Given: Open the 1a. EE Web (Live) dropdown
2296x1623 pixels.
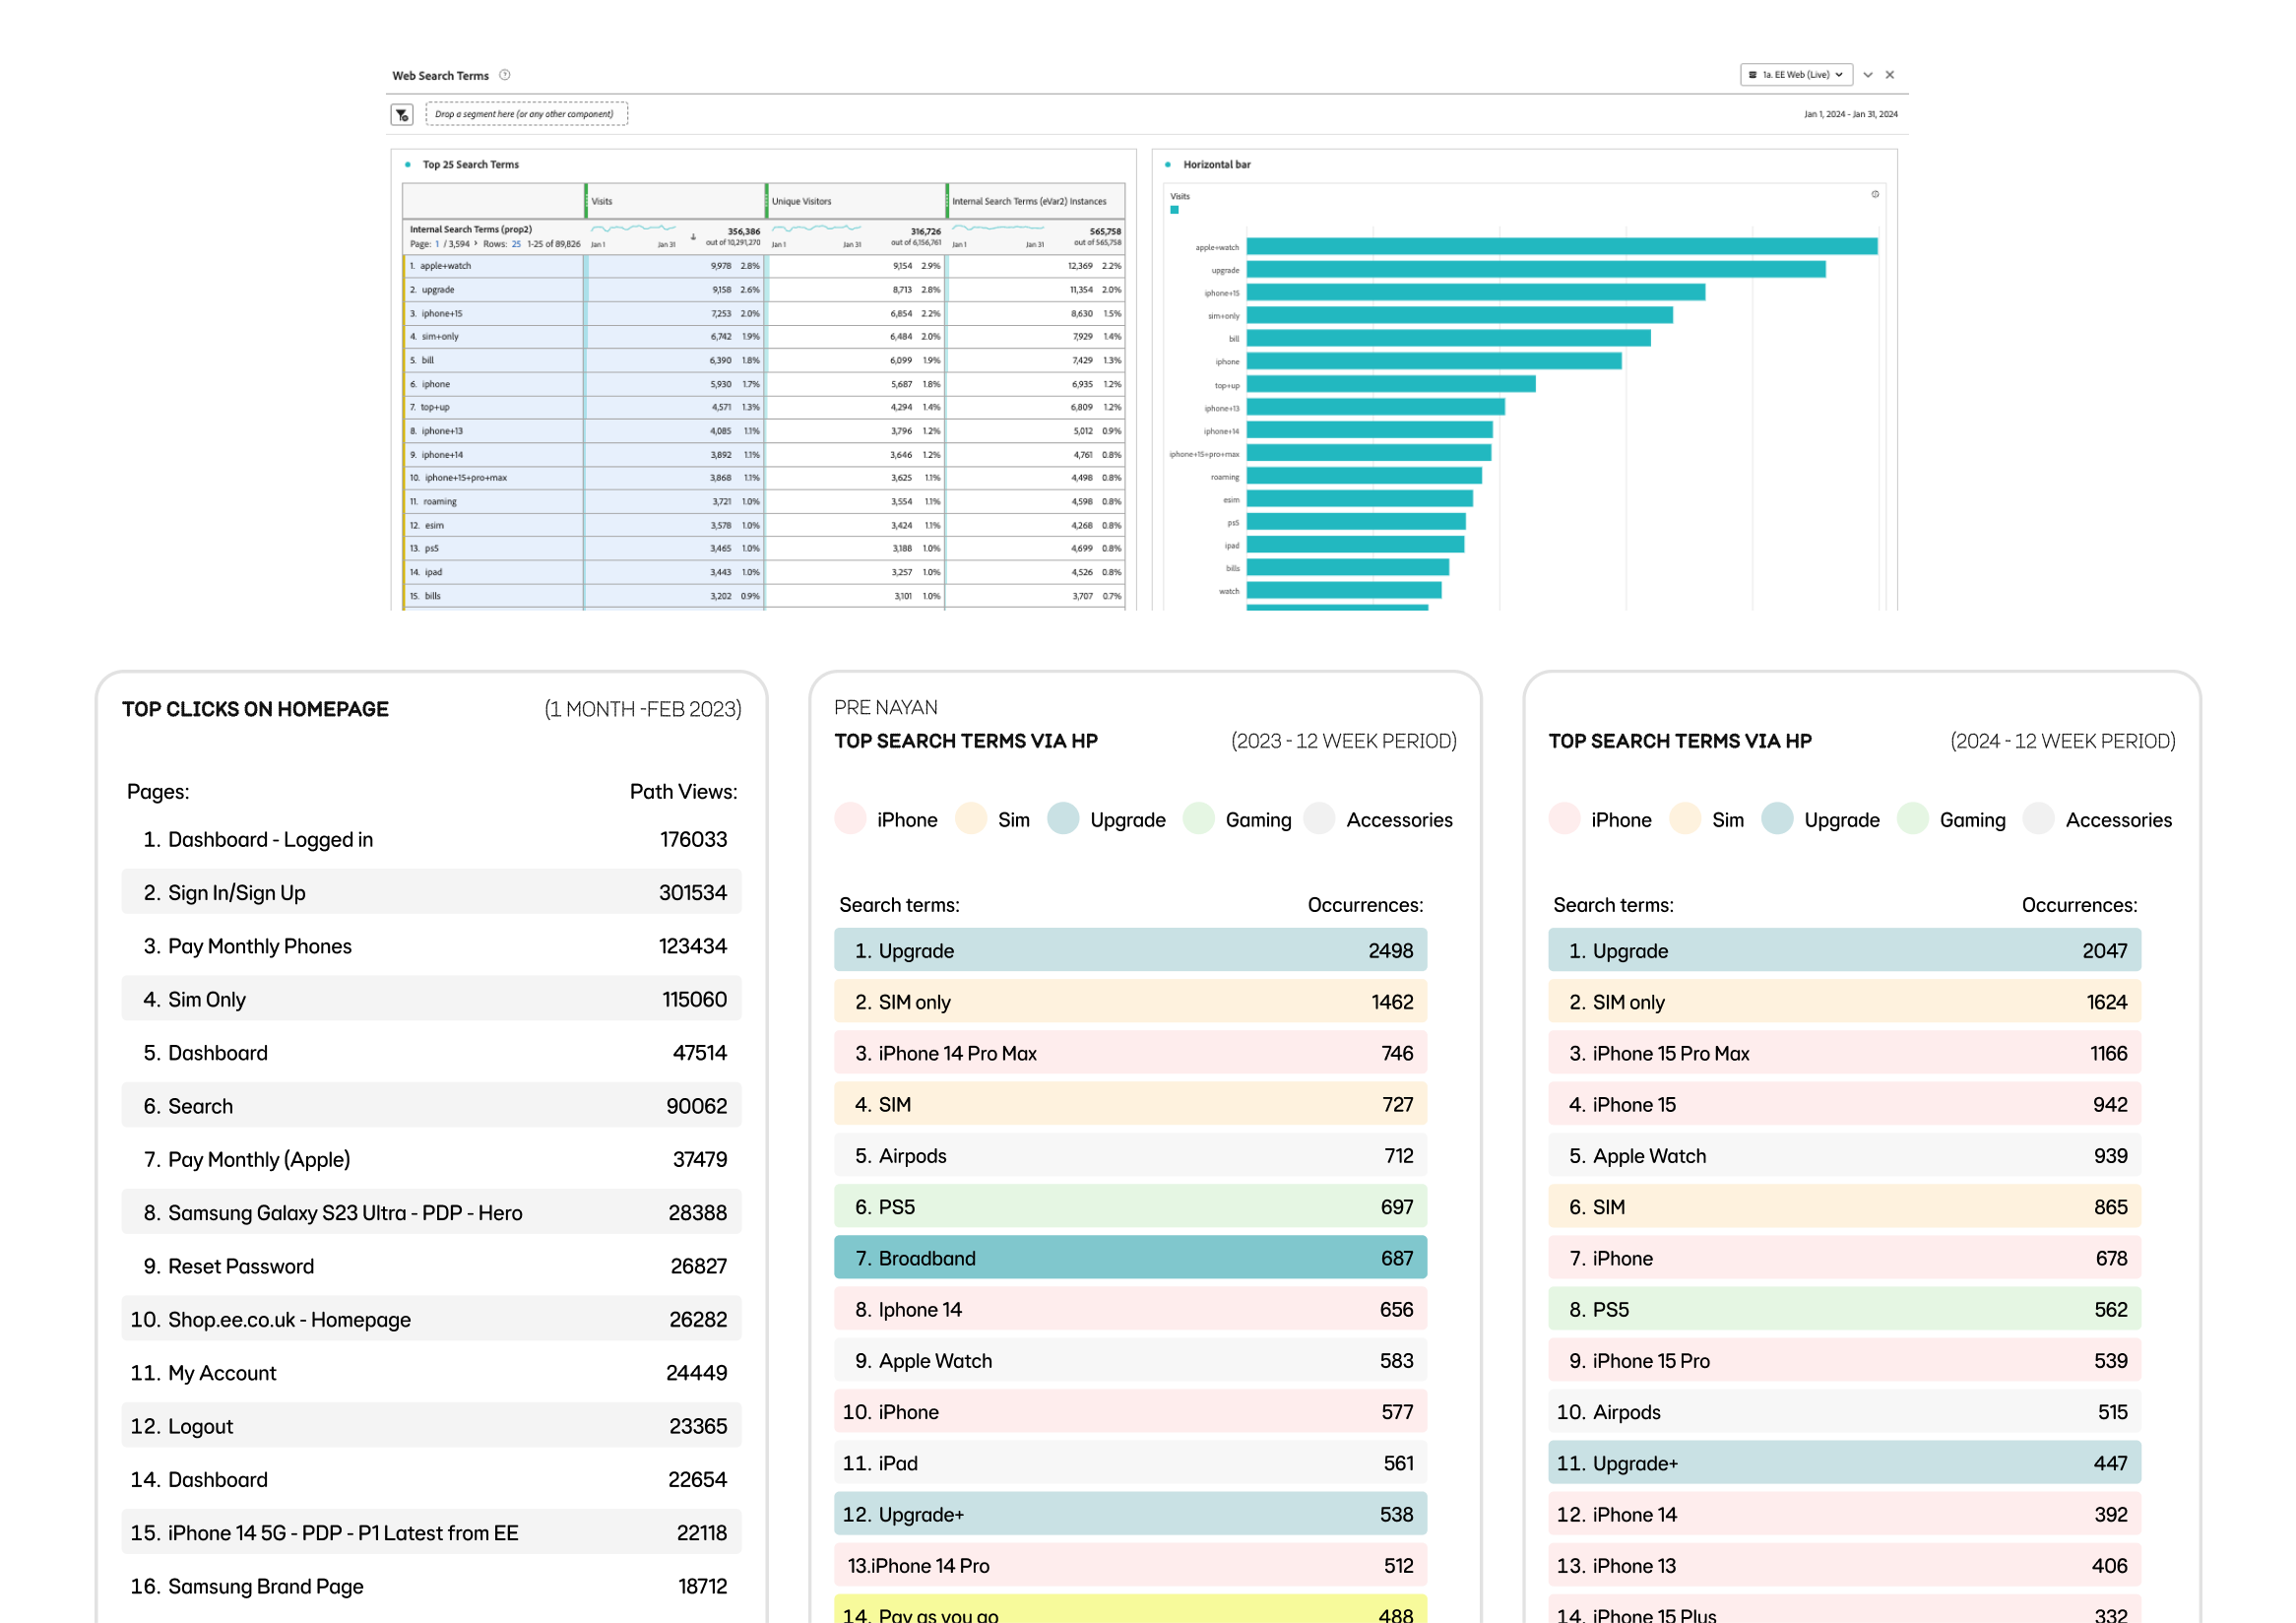Looking at the screenshot, I should 1796,75.
